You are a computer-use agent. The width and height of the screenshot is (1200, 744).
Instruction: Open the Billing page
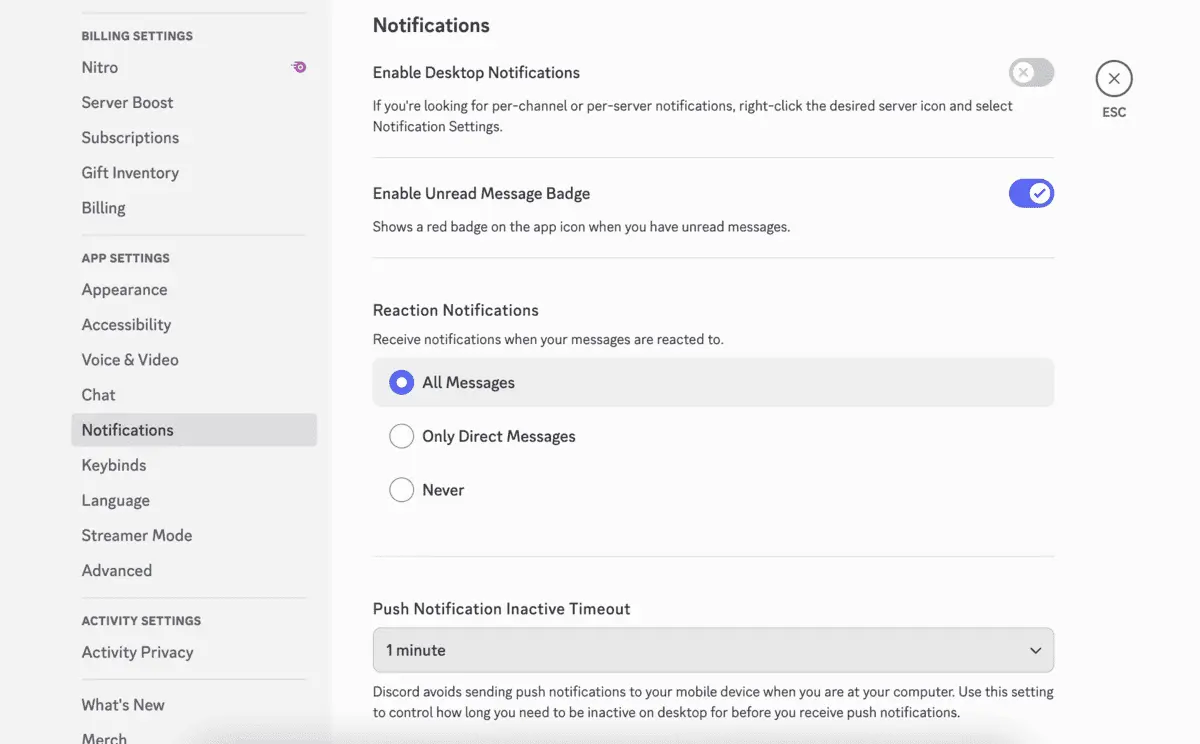[103, 207]
